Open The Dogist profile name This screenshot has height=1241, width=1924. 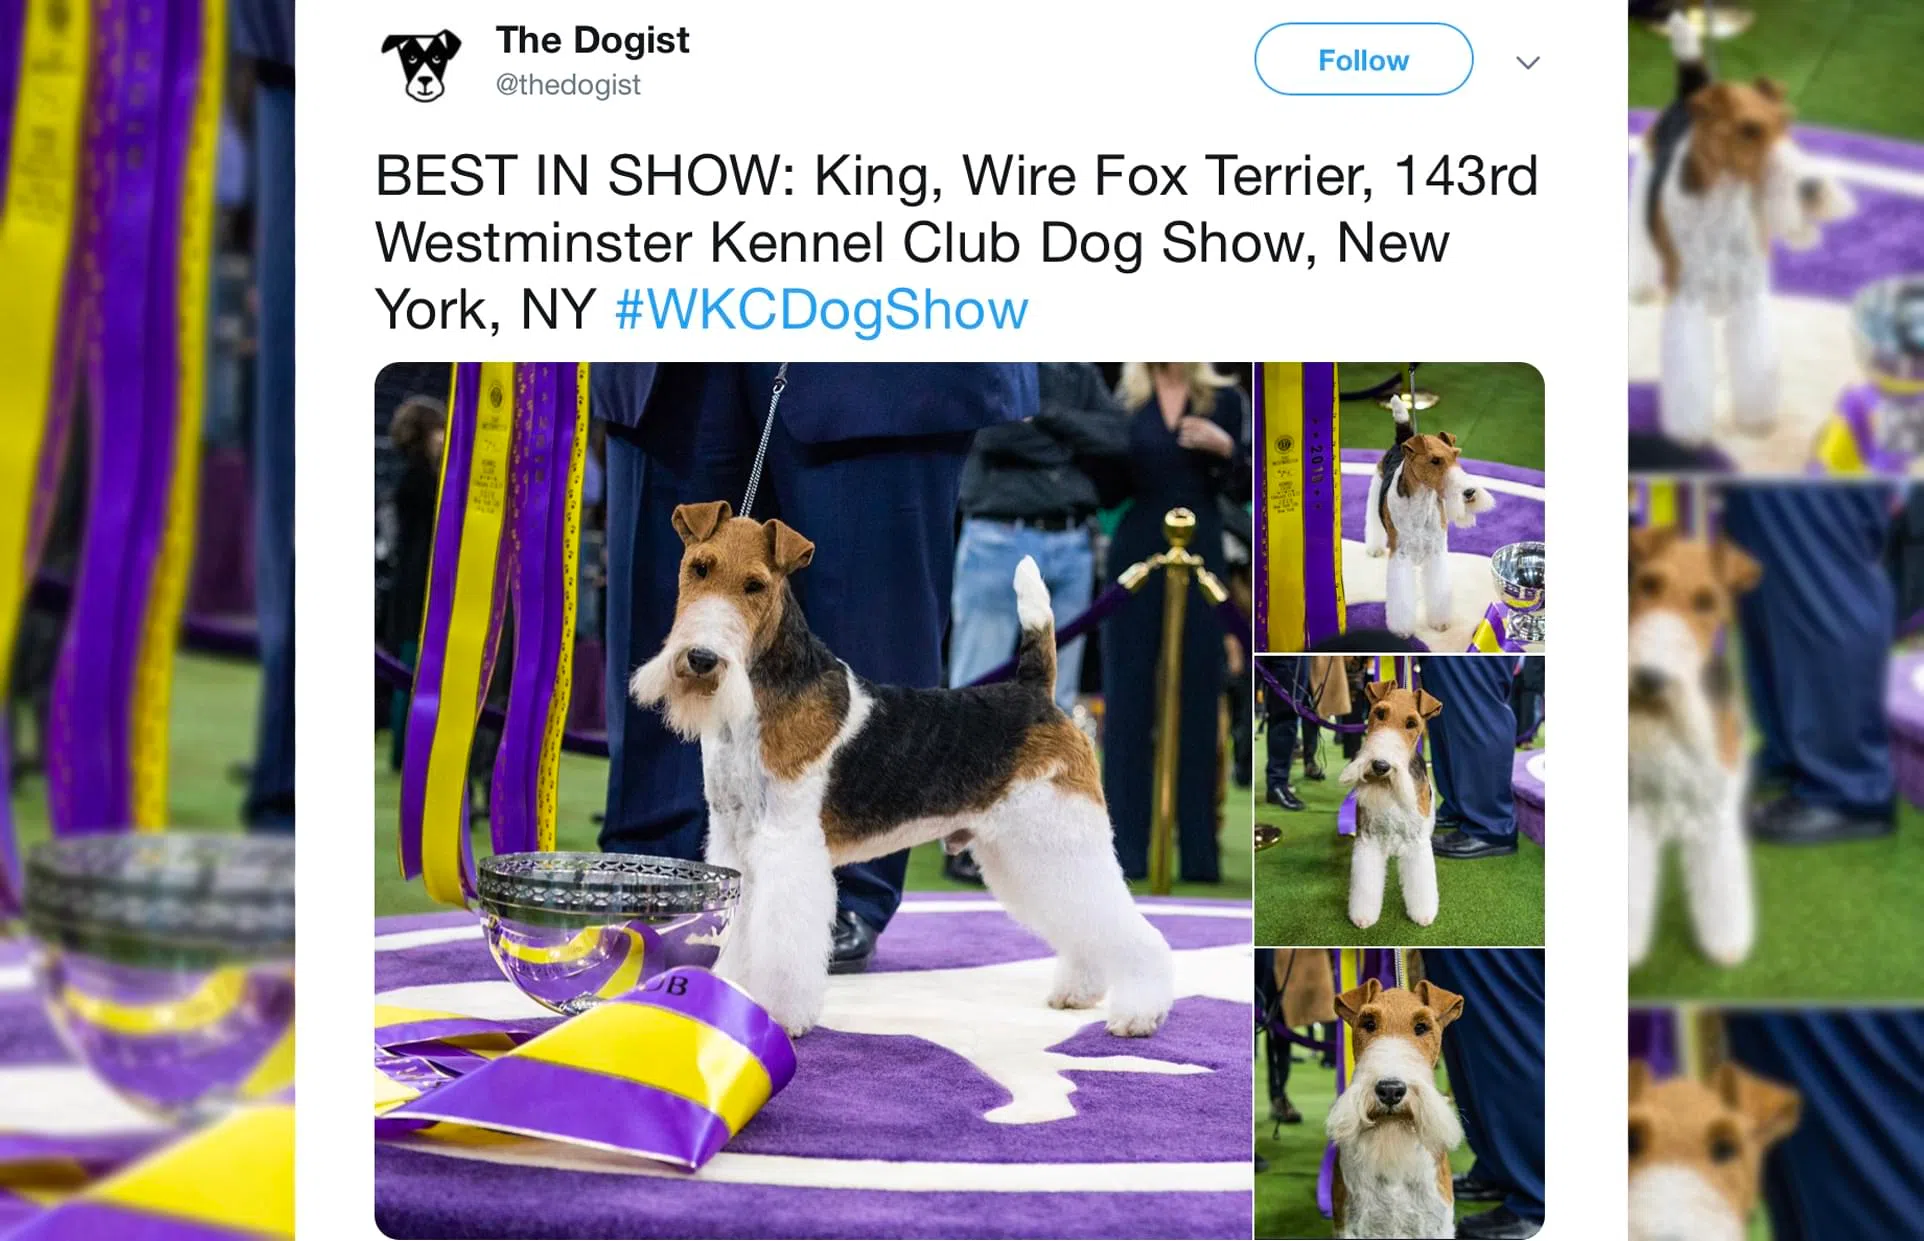pos(592,40)
